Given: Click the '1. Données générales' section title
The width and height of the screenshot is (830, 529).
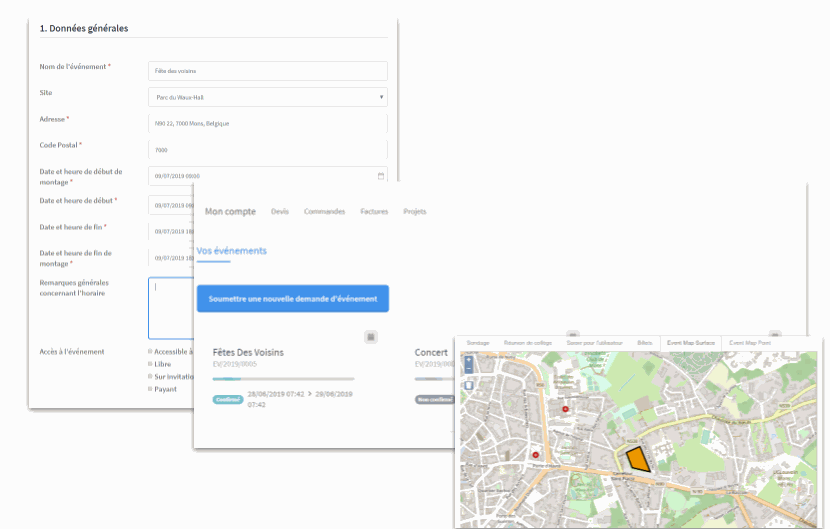Looking at the screenshot, I should [x=84, y=29].
